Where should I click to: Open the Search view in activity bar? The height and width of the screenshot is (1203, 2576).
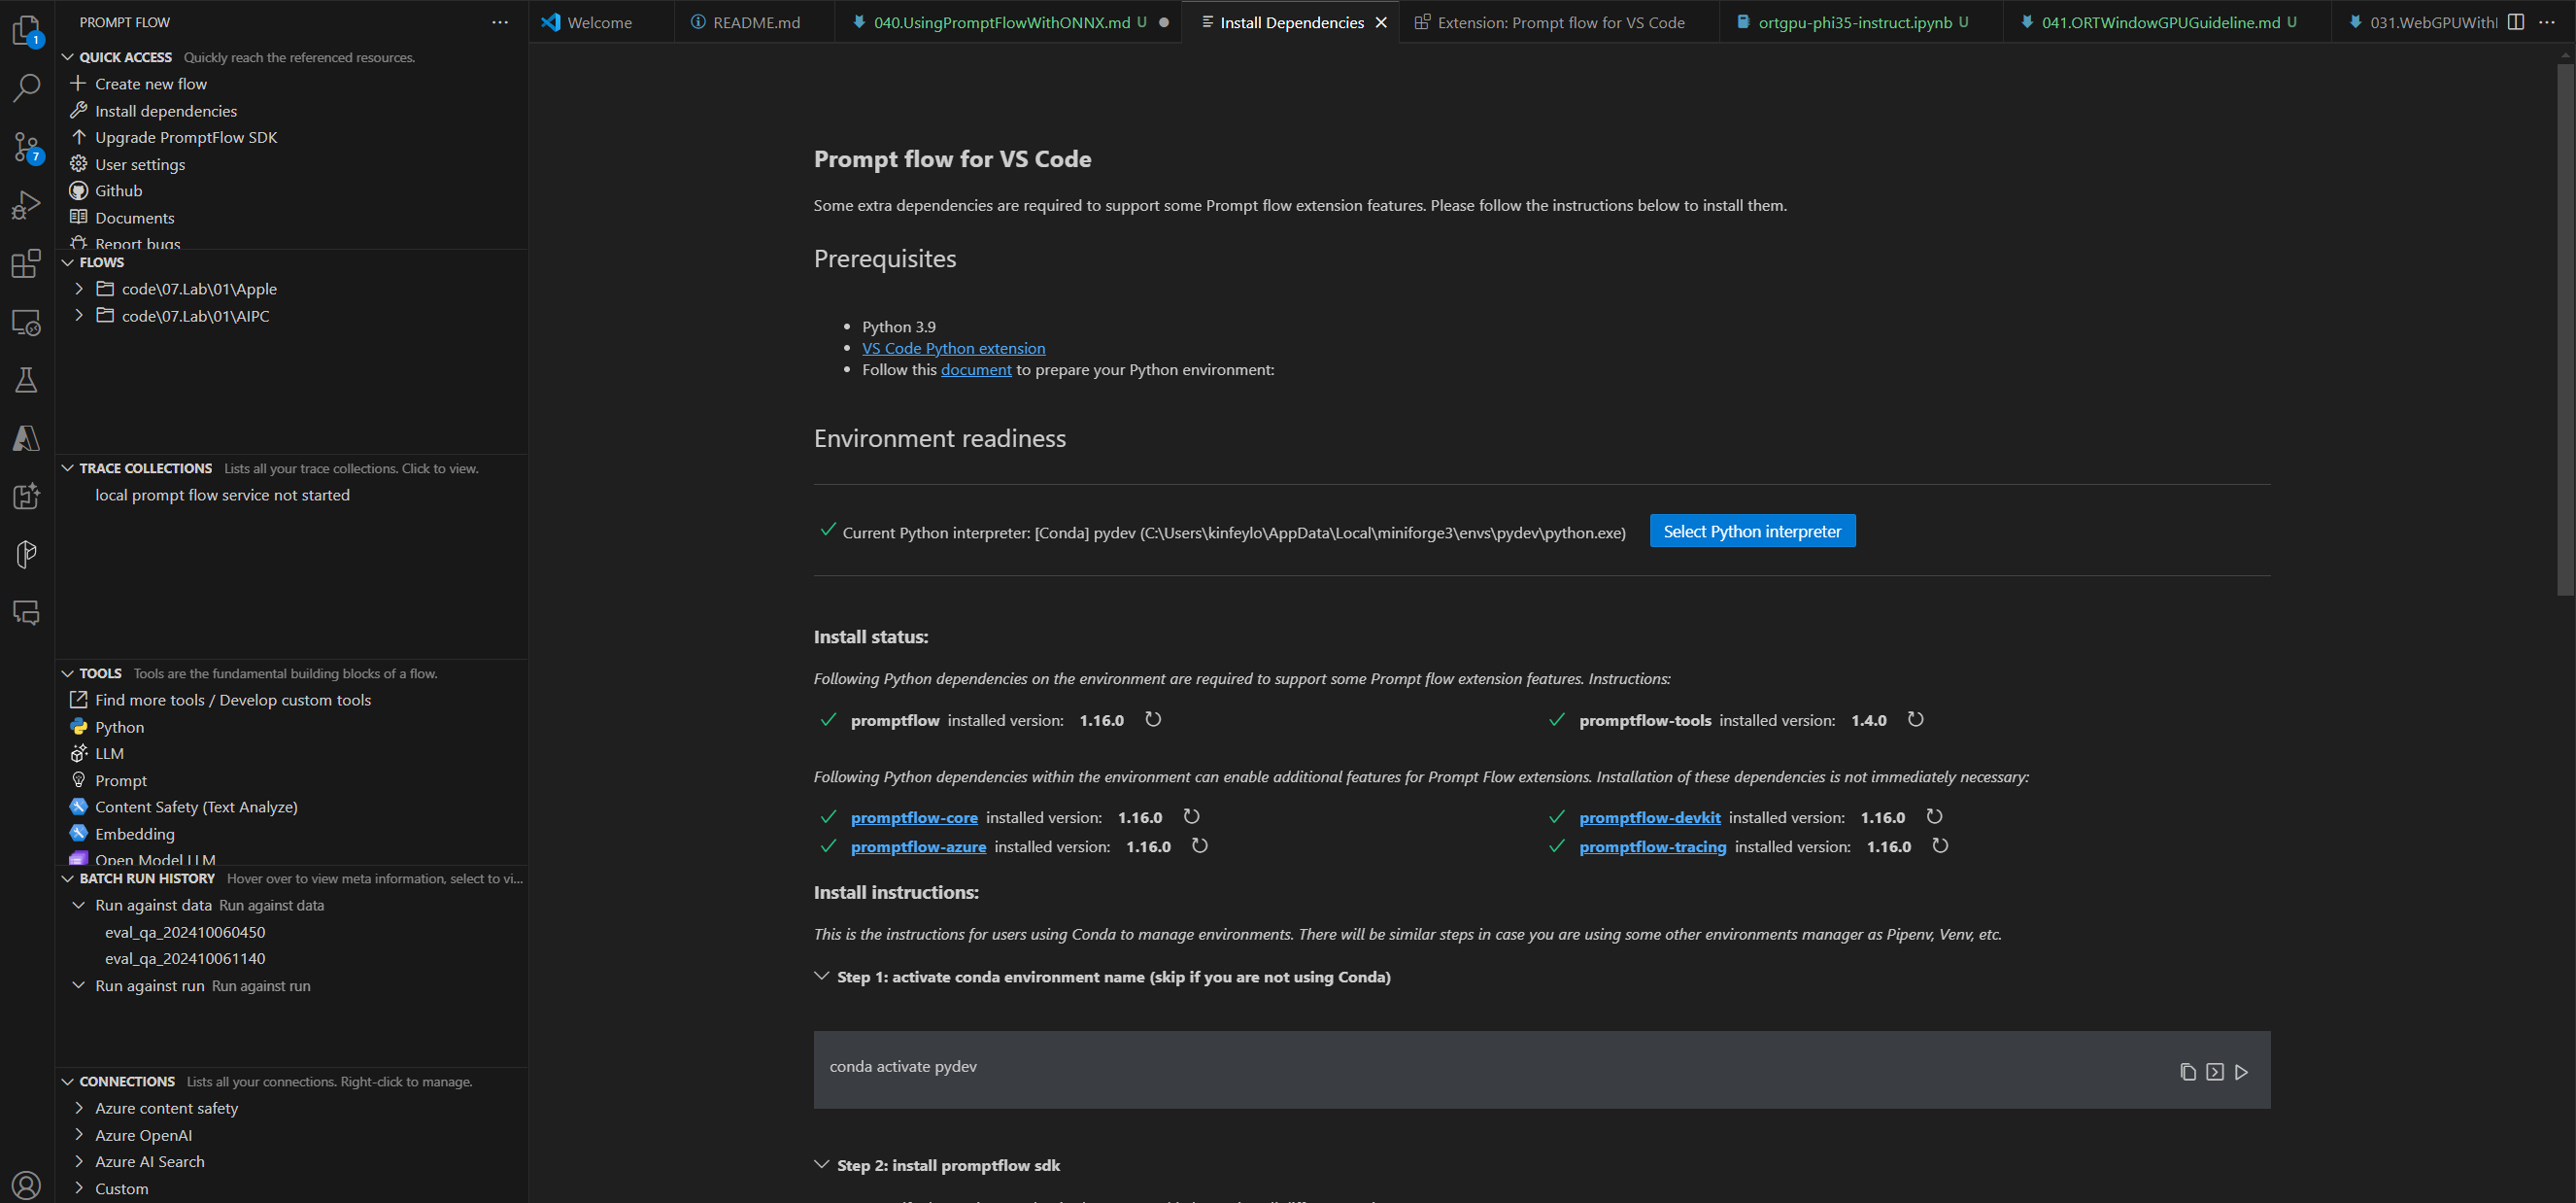26,88
